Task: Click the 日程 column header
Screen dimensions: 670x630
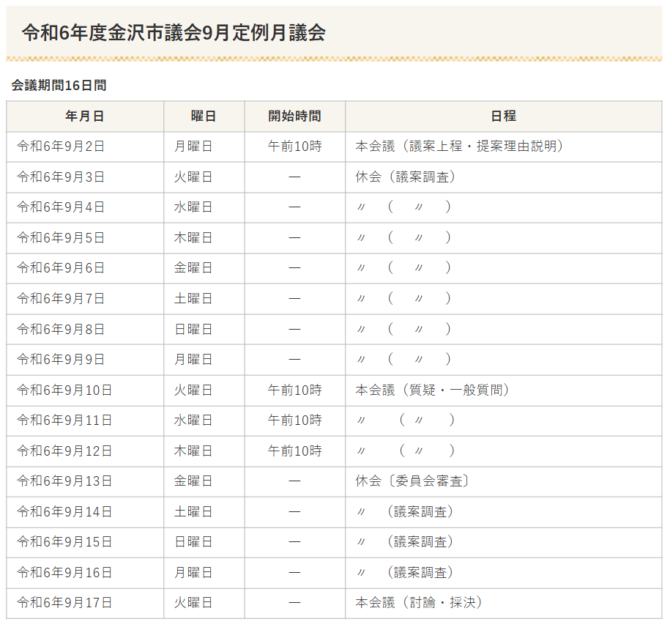Action: click(x=503, y=116)
